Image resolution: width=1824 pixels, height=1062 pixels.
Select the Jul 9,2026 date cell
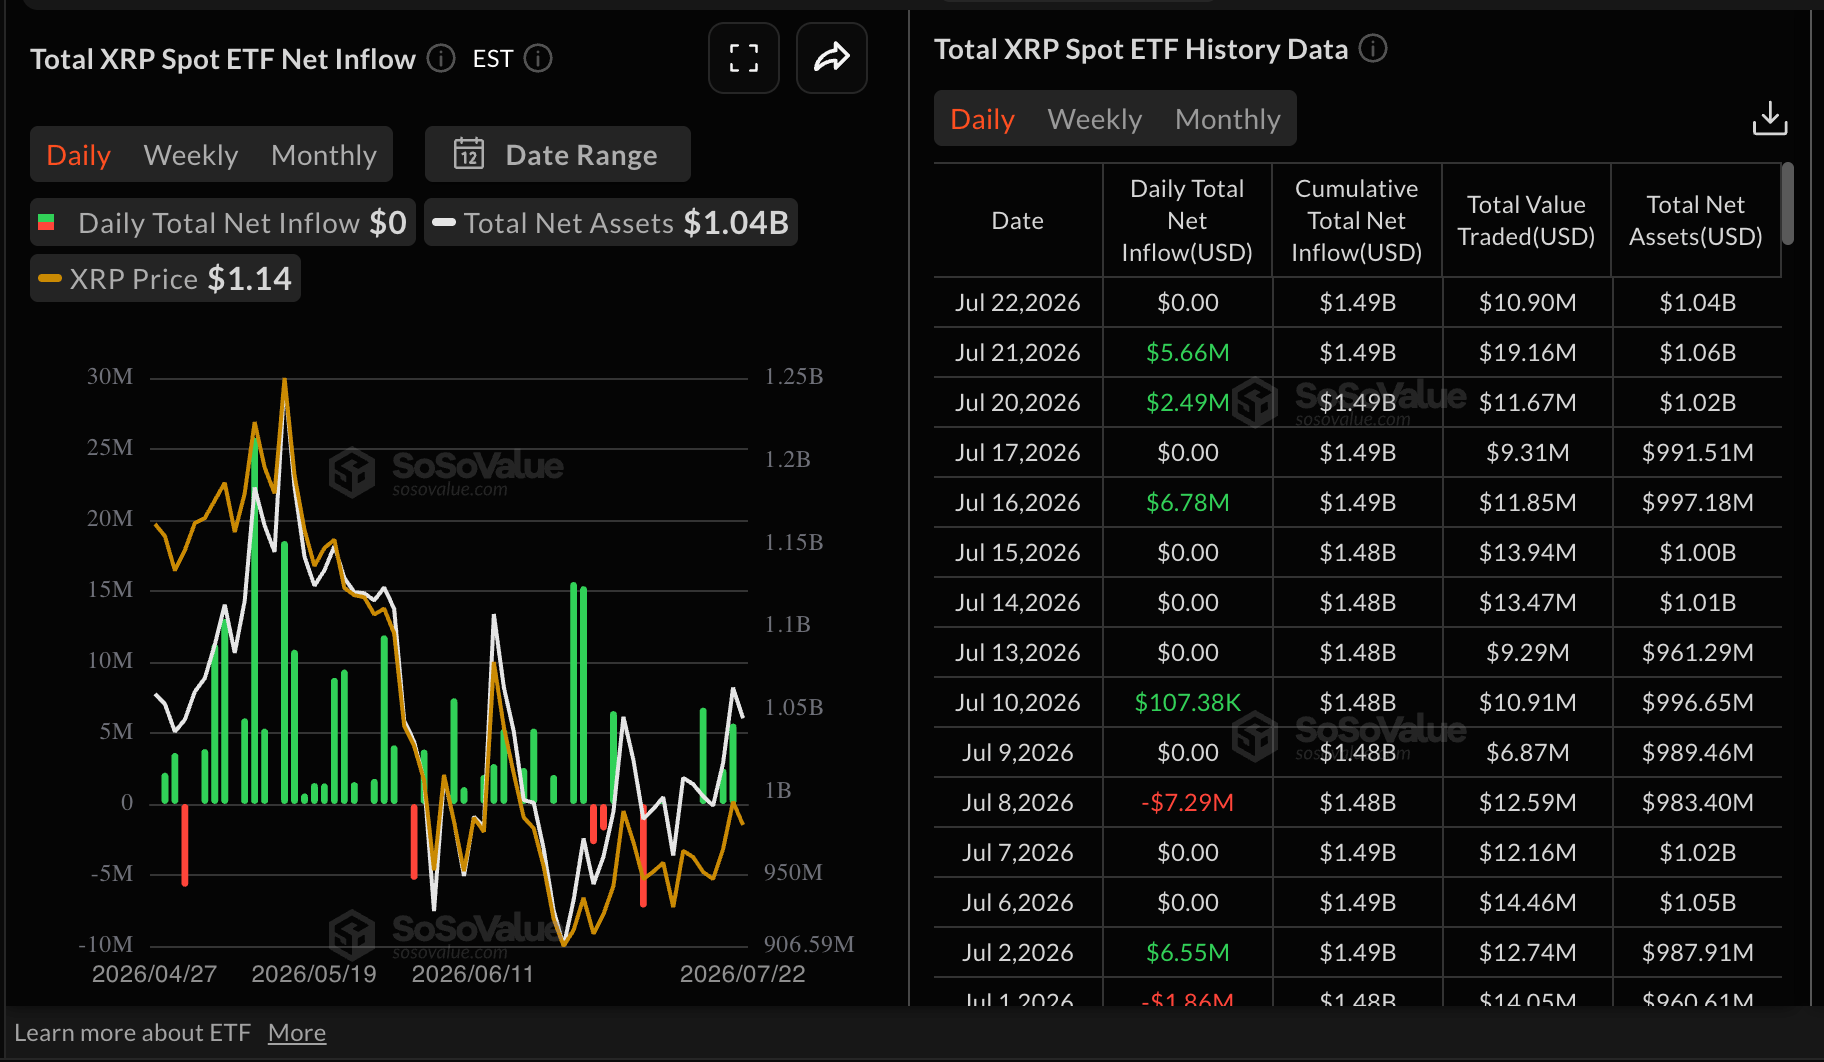click(1018, 752)
